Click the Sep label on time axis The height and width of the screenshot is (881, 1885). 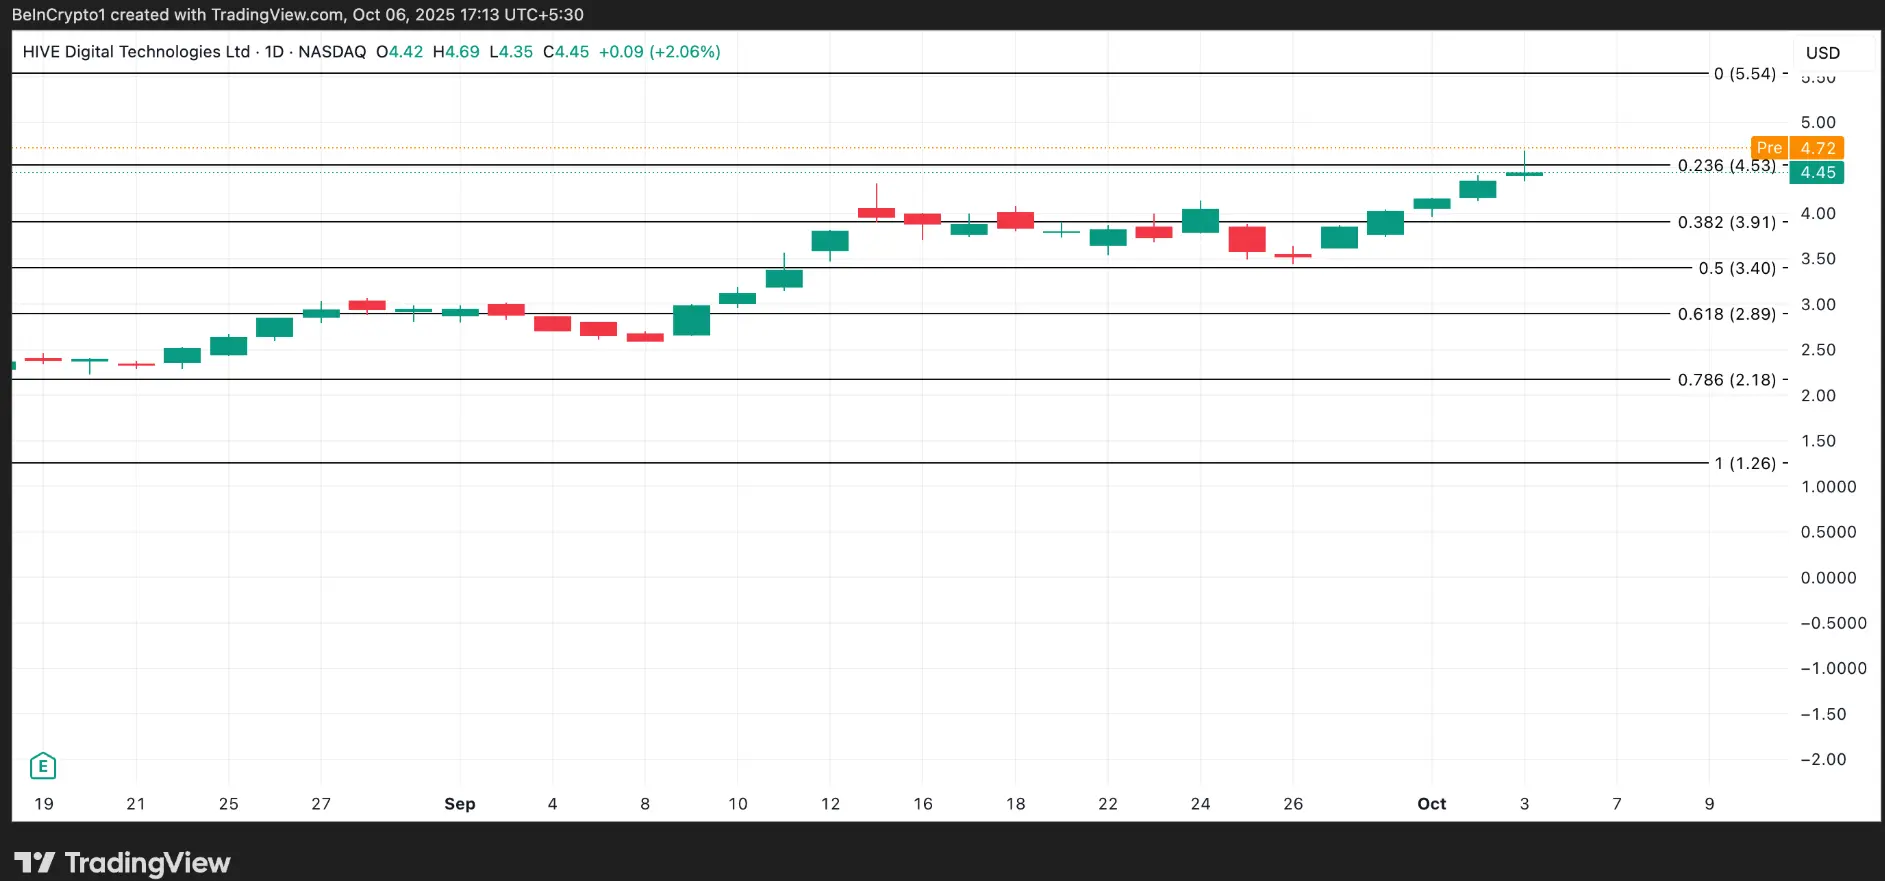tap(460, 804)
